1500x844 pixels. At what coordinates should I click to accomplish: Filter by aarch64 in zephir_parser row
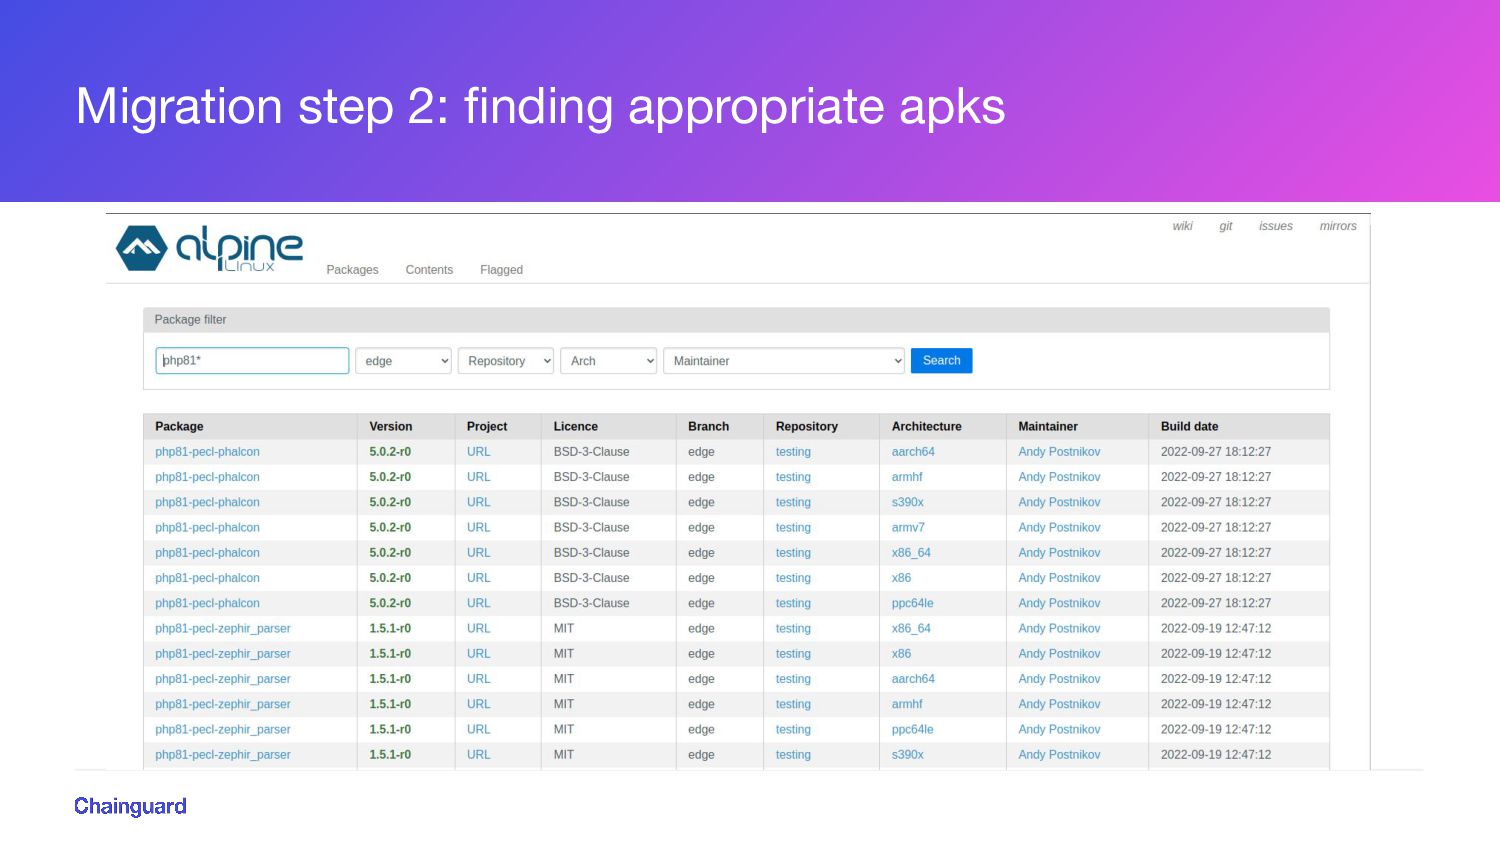(x=913, y=679)
